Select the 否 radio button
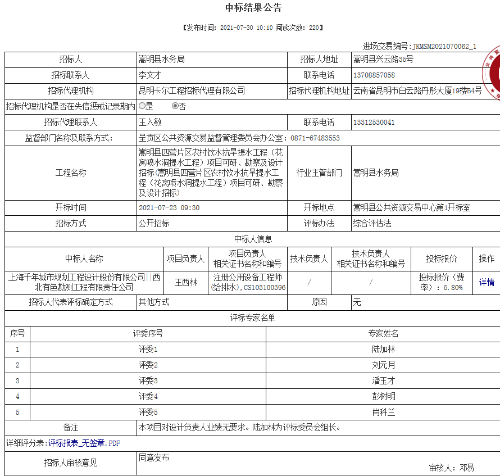Viewport: 500px width, 476px height. click(175, 106)
